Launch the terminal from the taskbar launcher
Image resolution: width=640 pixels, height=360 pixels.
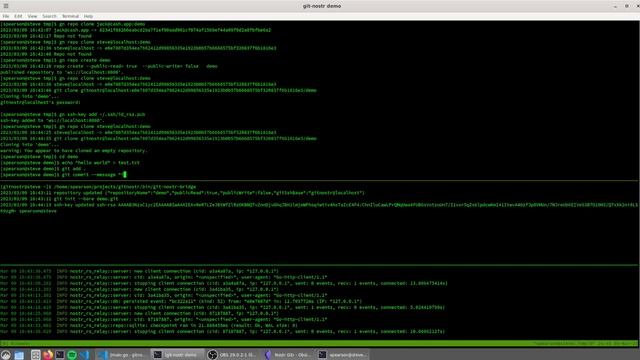pos(60,355)
